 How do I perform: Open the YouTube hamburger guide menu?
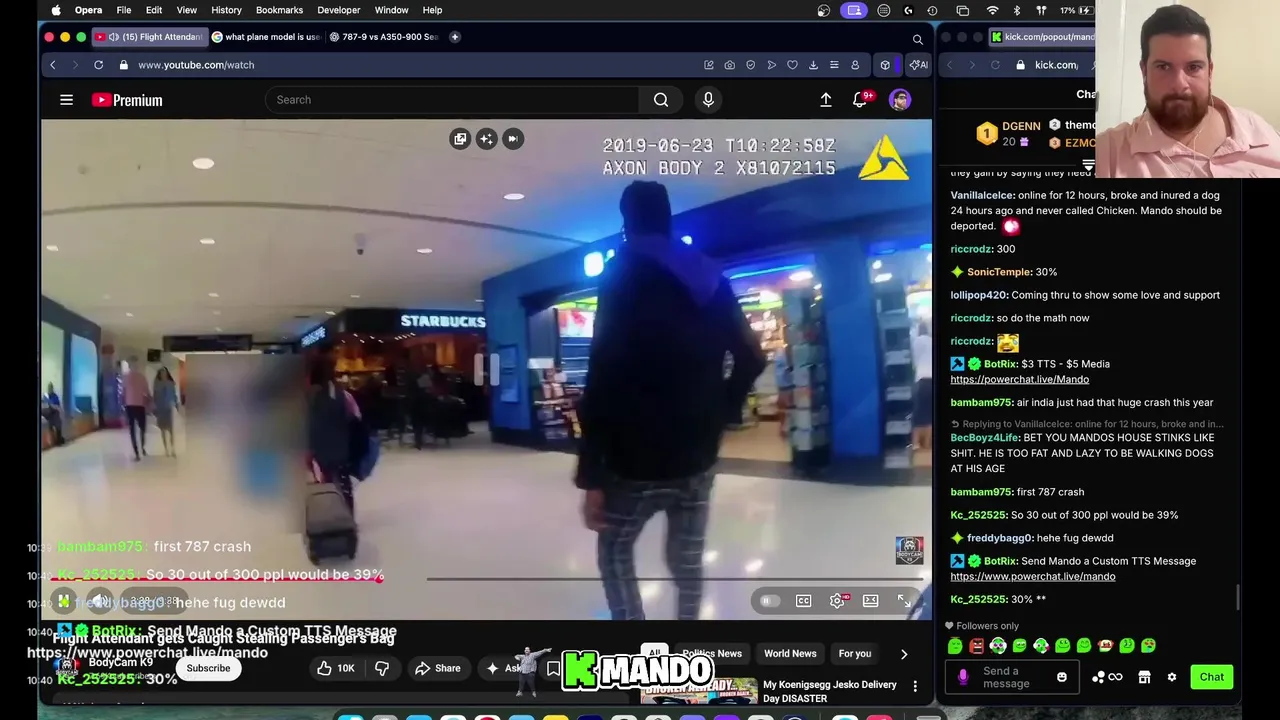pos(66,100)
